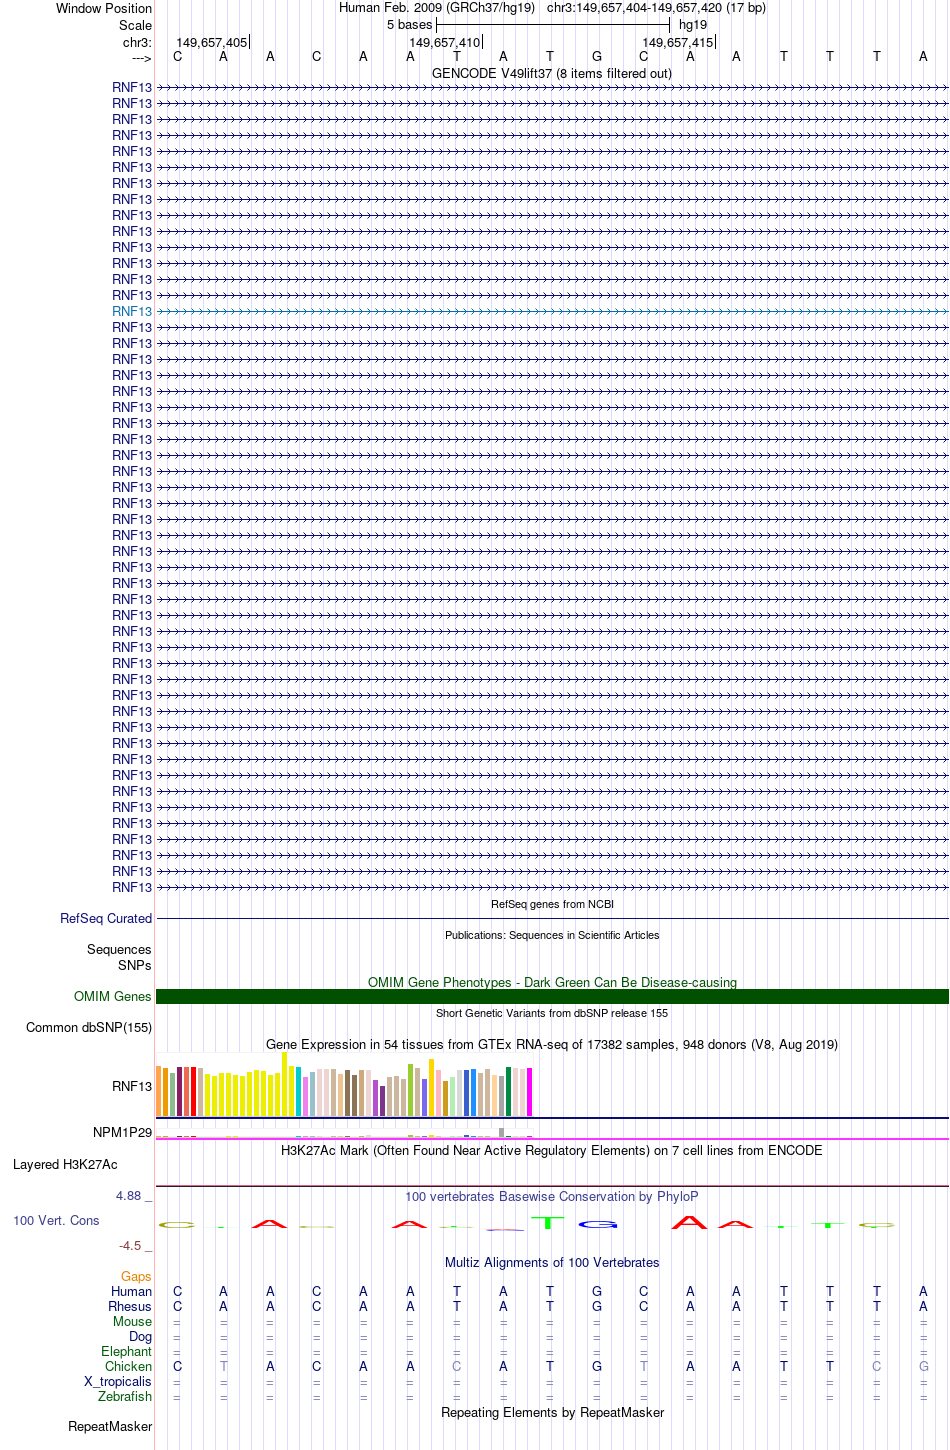Click the '5 bases' scale text
Image resolution: width=950 pixels, height=1450 pixels.
click(409, 25)
